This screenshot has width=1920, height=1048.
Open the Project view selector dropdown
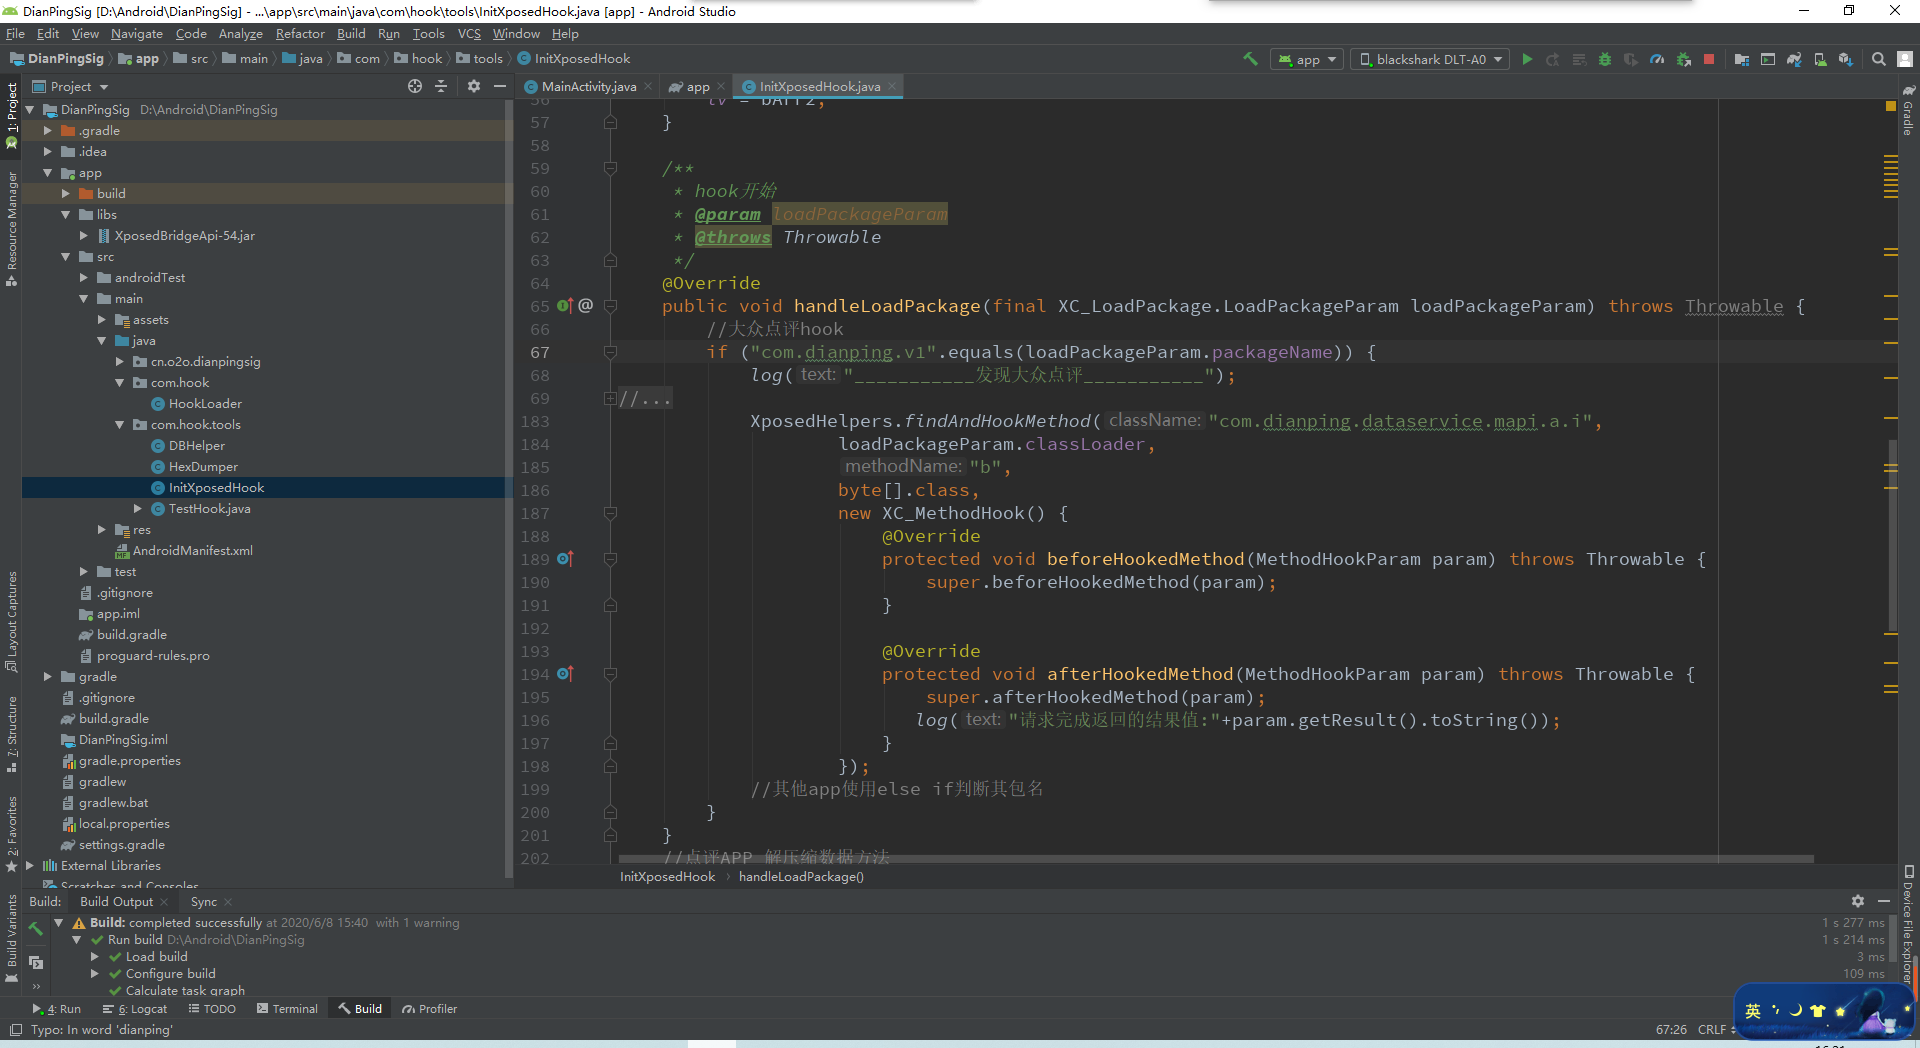point(70,86)
